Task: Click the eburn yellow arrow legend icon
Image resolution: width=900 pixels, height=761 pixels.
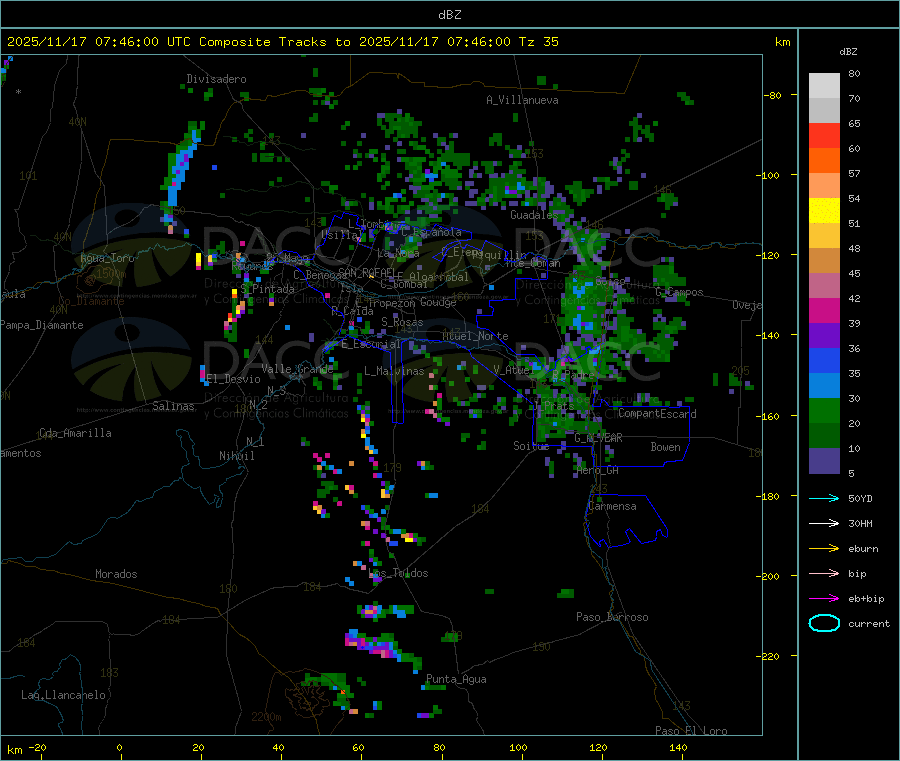Action: (824, 548)
